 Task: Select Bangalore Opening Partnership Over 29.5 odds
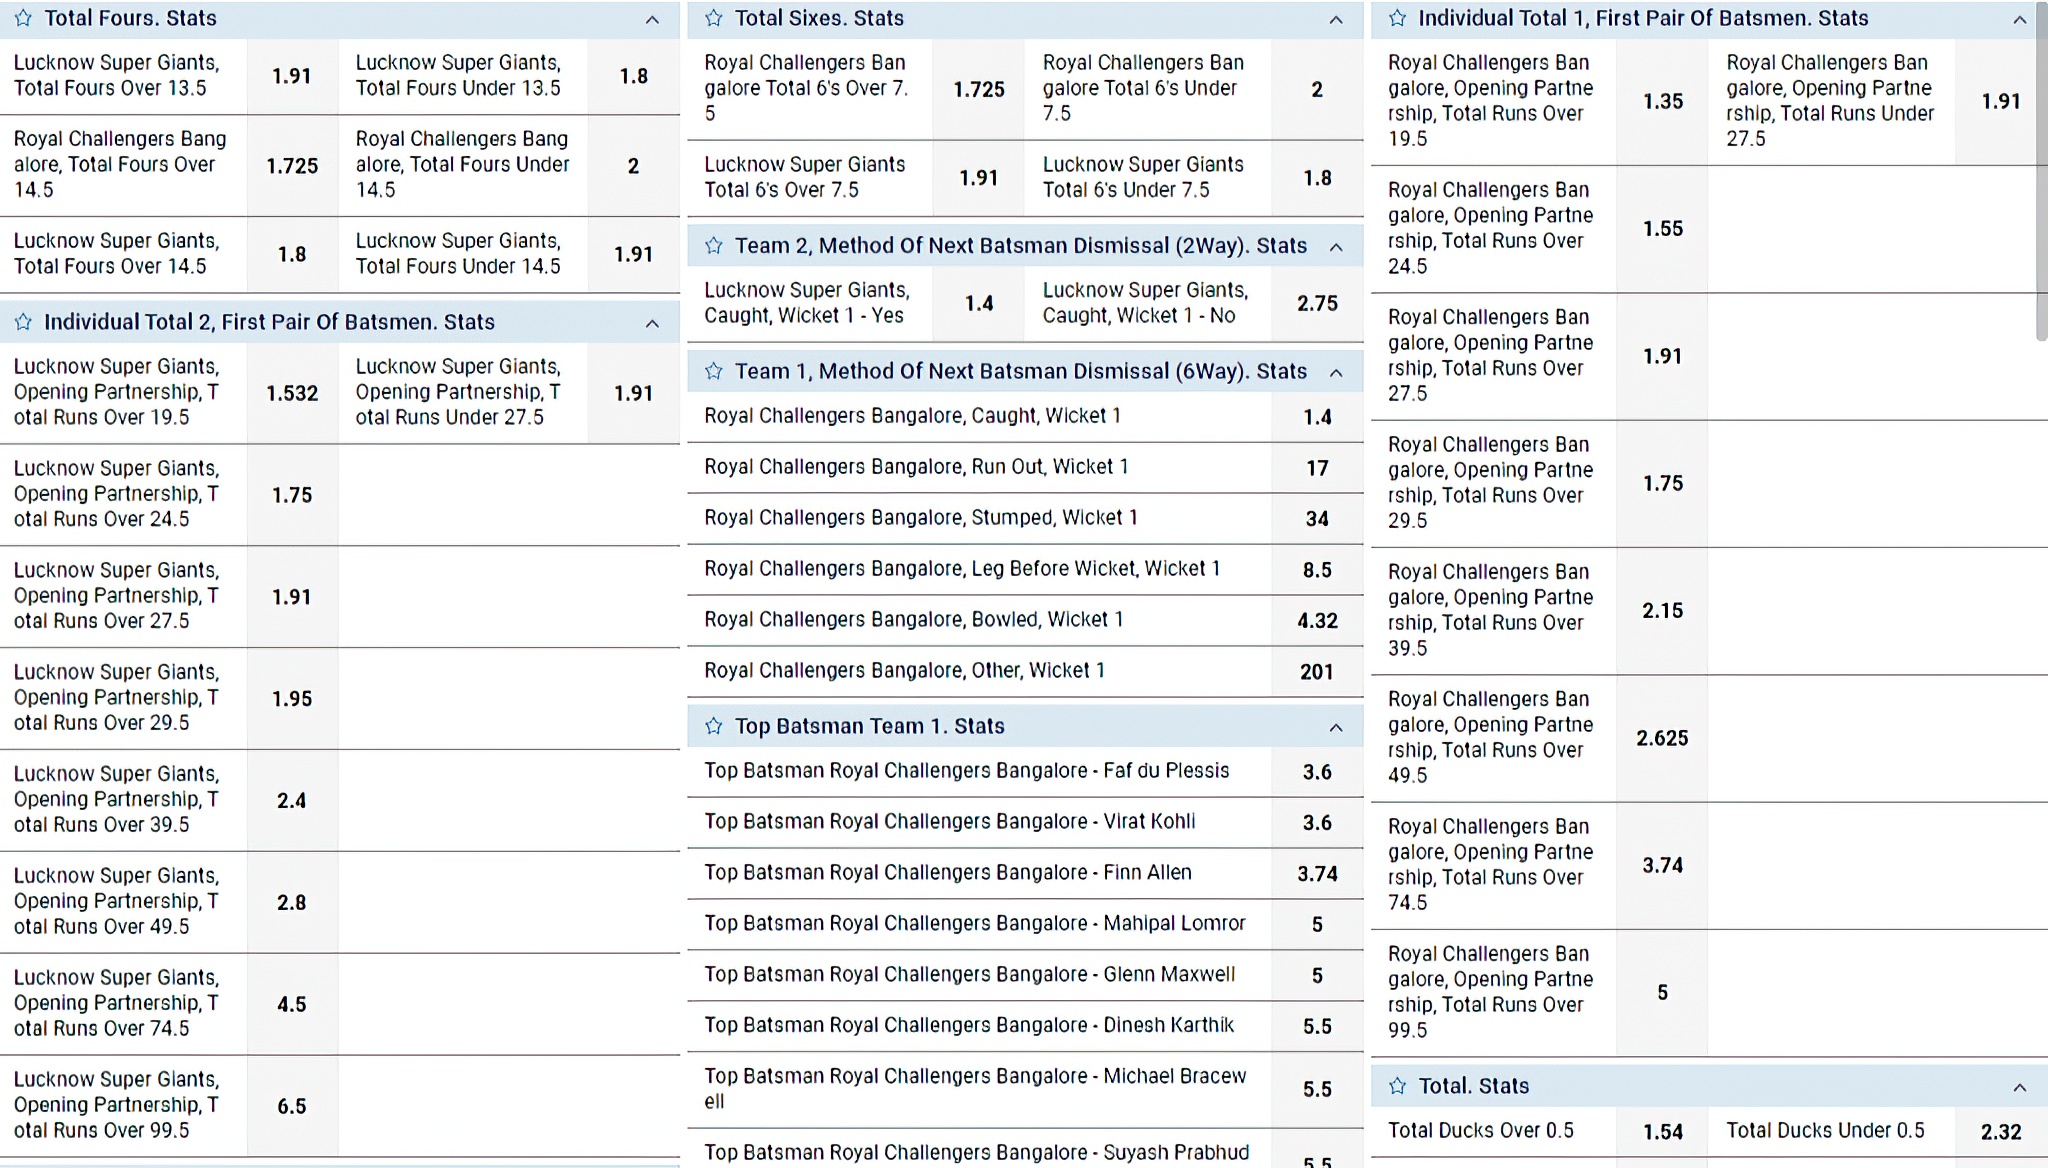[1662, 484]
